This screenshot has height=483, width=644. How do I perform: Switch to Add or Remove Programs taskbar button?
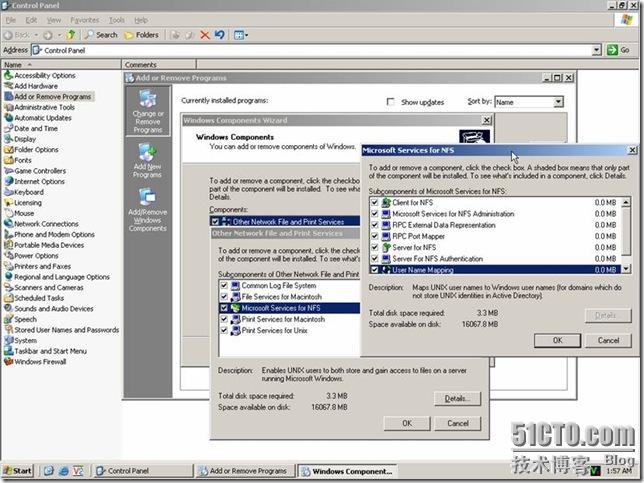(246, 471)
